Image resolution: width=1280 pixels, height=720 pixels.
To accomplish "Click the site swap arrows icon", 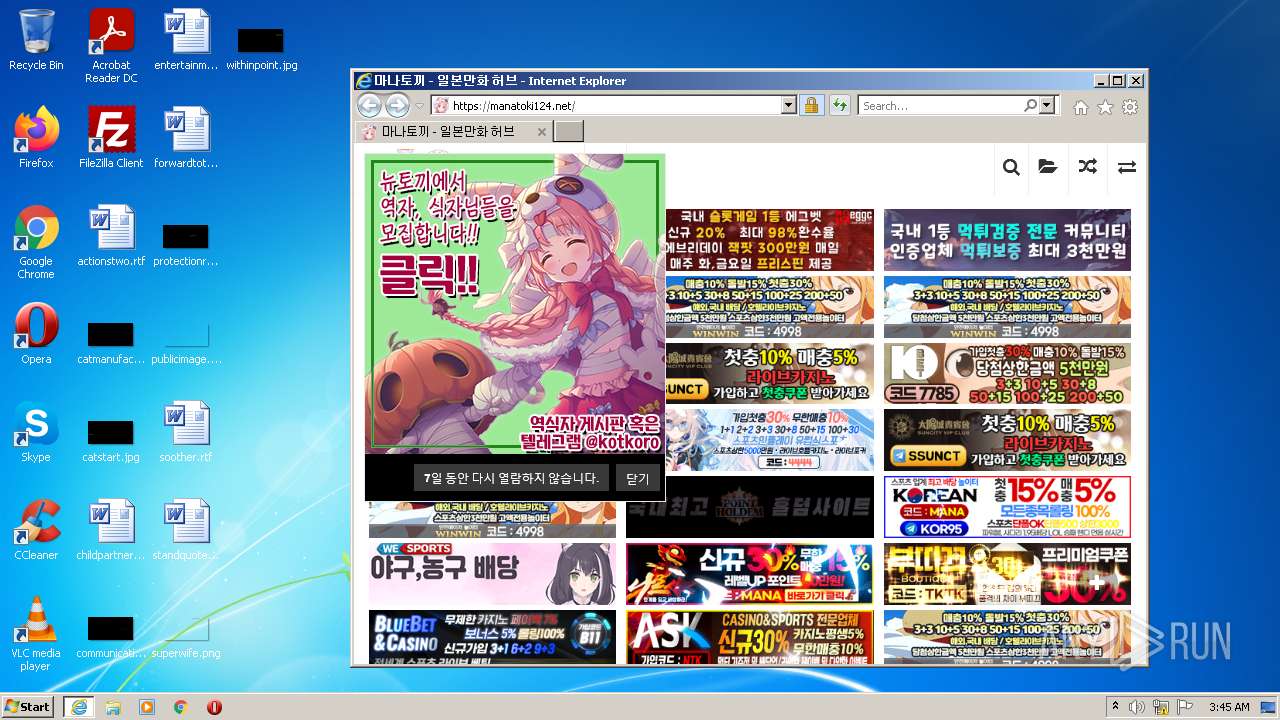I will tap(1127, 167).
